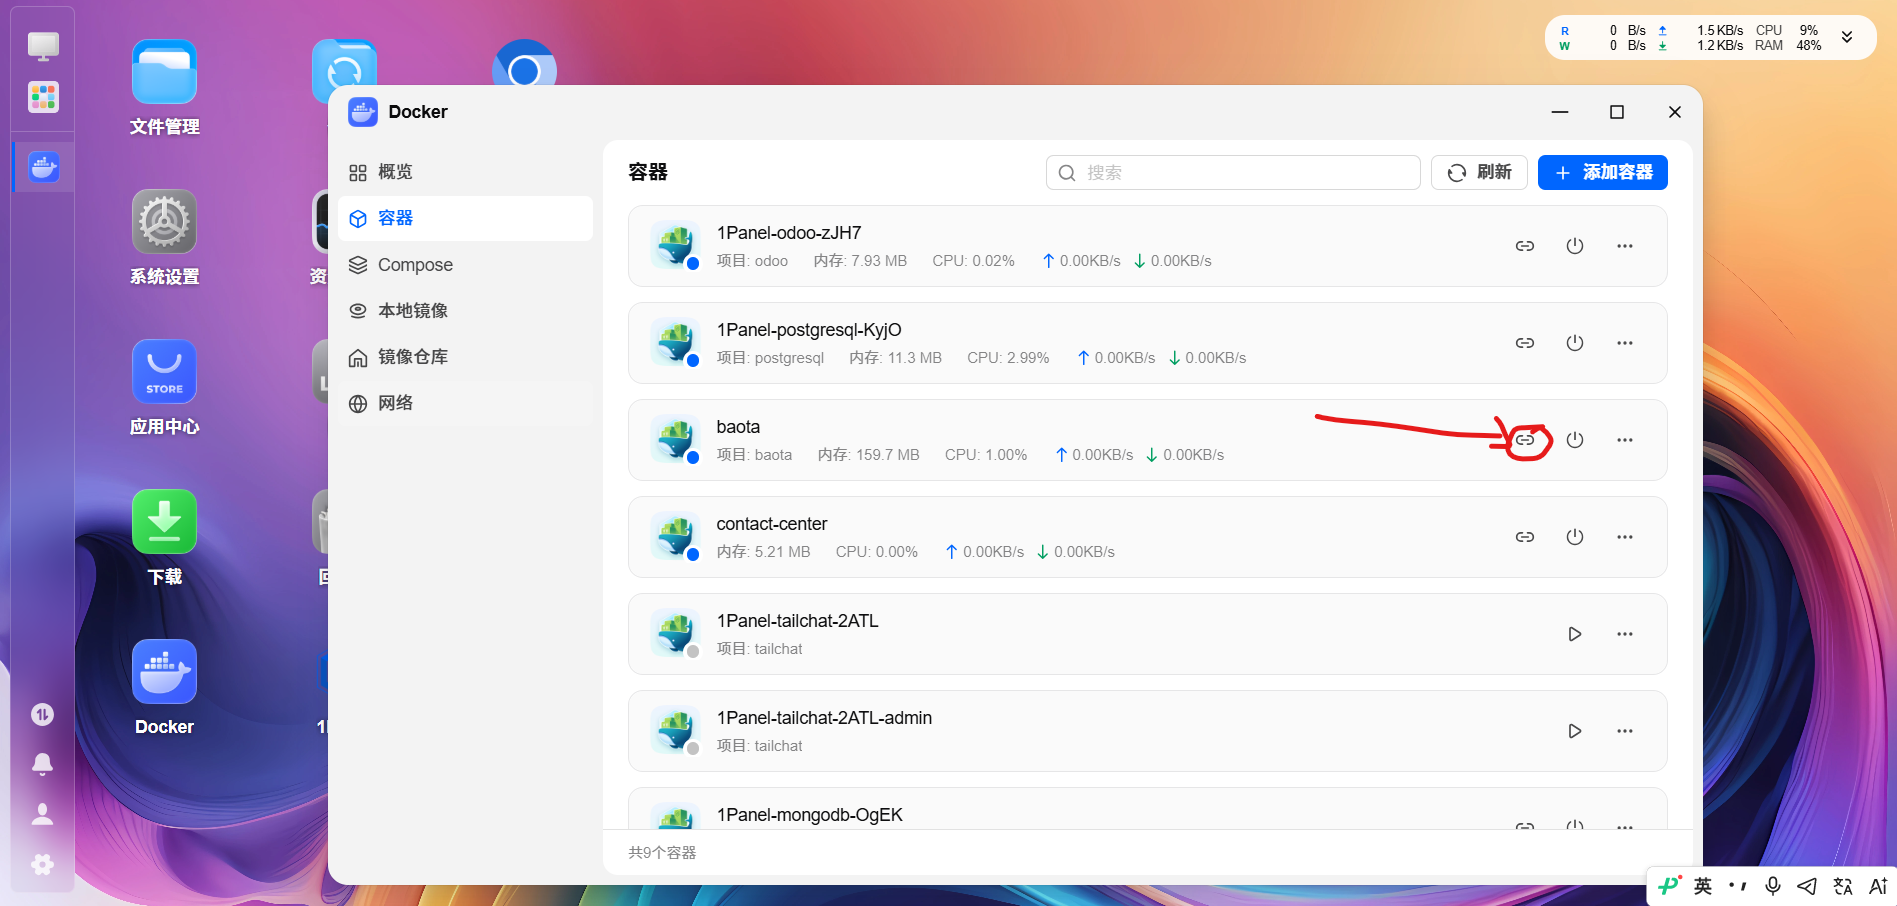The width and height of the screenshot is (1897, 906).
Task: Open 网络 network section
Action: (465, 403)
